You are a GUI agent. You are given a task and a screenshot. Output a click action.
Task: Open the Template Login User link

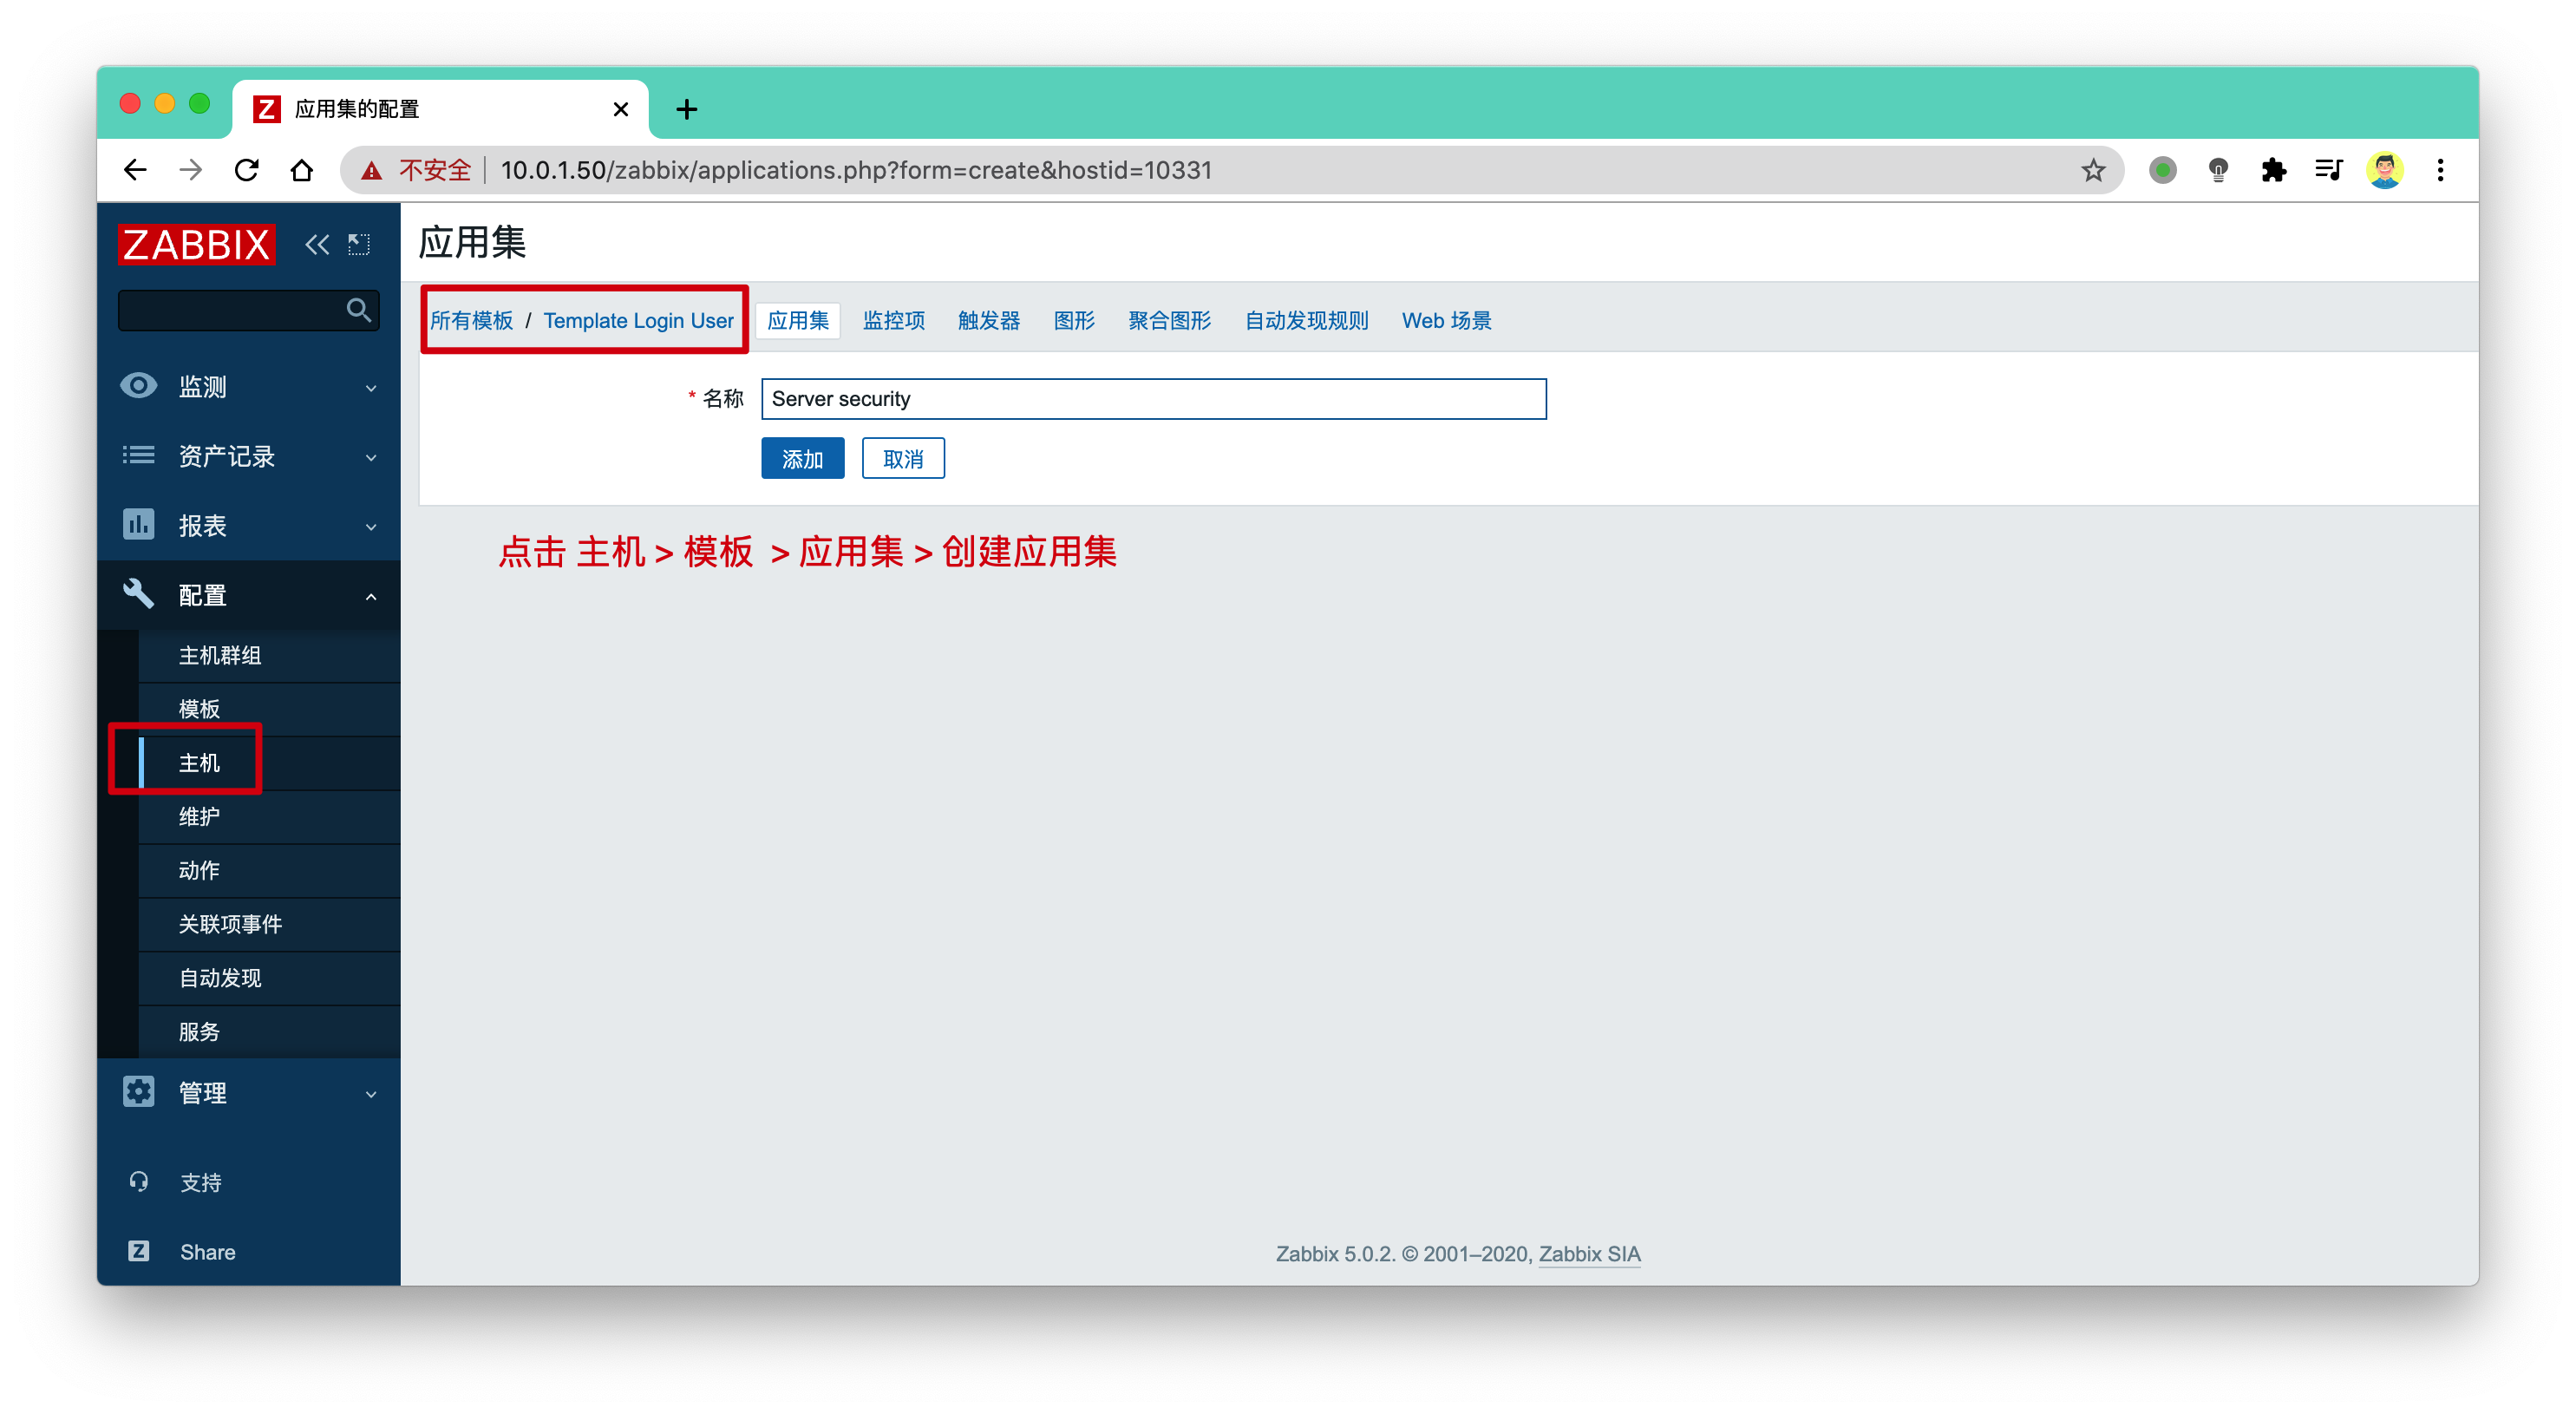point(638,320)
